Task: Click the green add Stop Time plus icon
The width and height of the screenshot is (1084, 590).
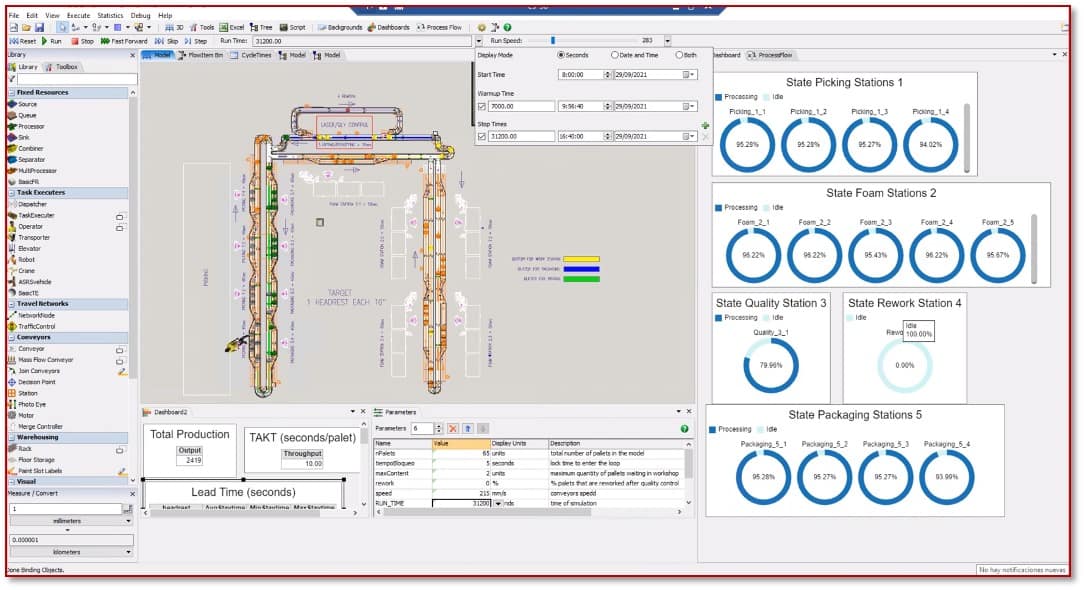Action: coord(705,126)
